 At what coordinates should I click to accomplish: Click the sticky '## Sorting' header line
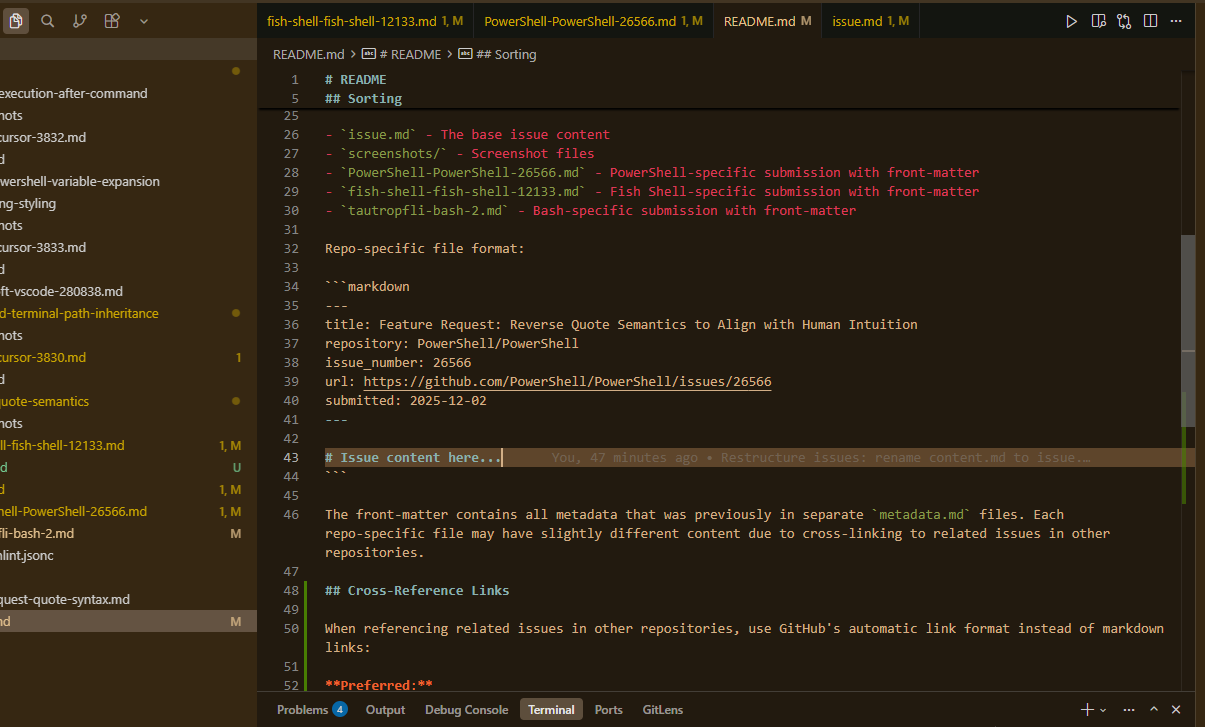point(363,98)
